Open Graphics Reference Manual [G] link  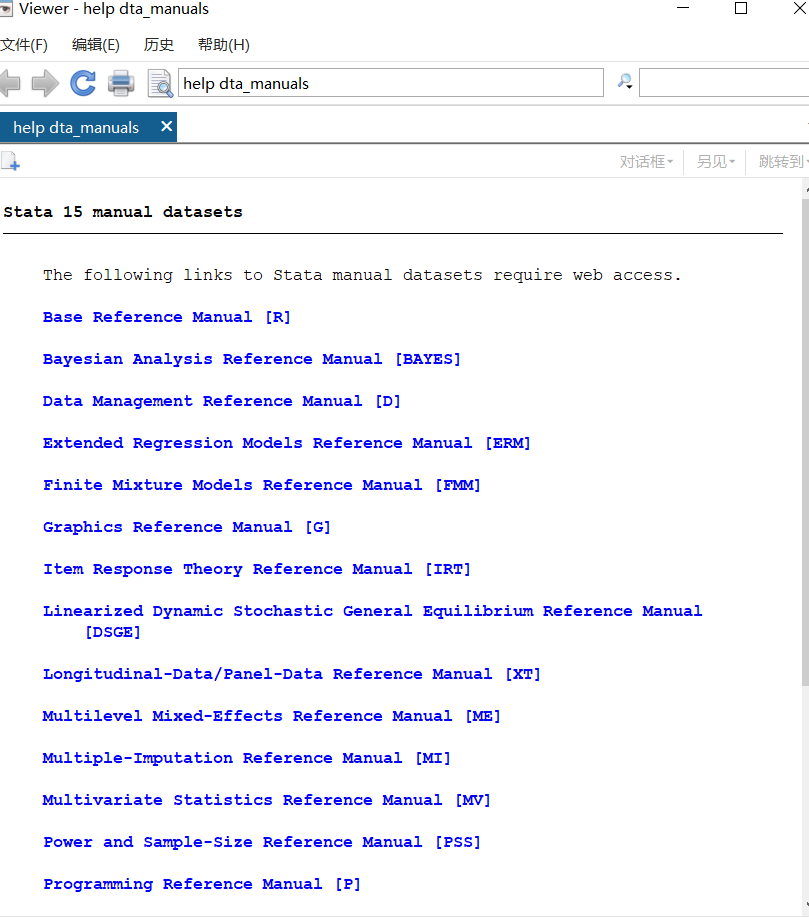click(187, 528)
